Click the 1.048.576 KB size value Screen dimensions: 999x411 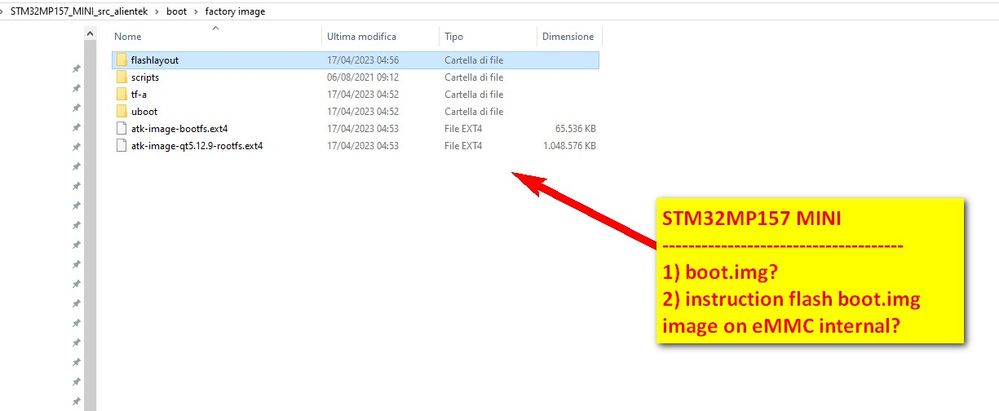point(570,146)
